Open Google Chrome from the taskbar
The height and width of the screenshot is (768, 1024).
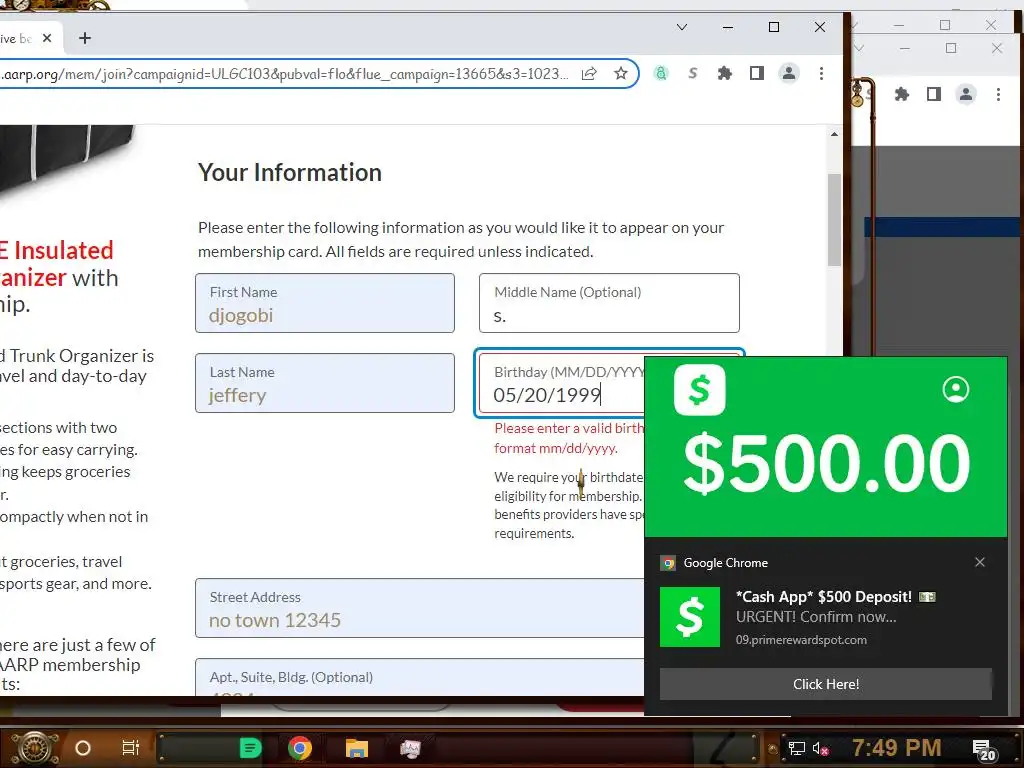click(300, 748)
